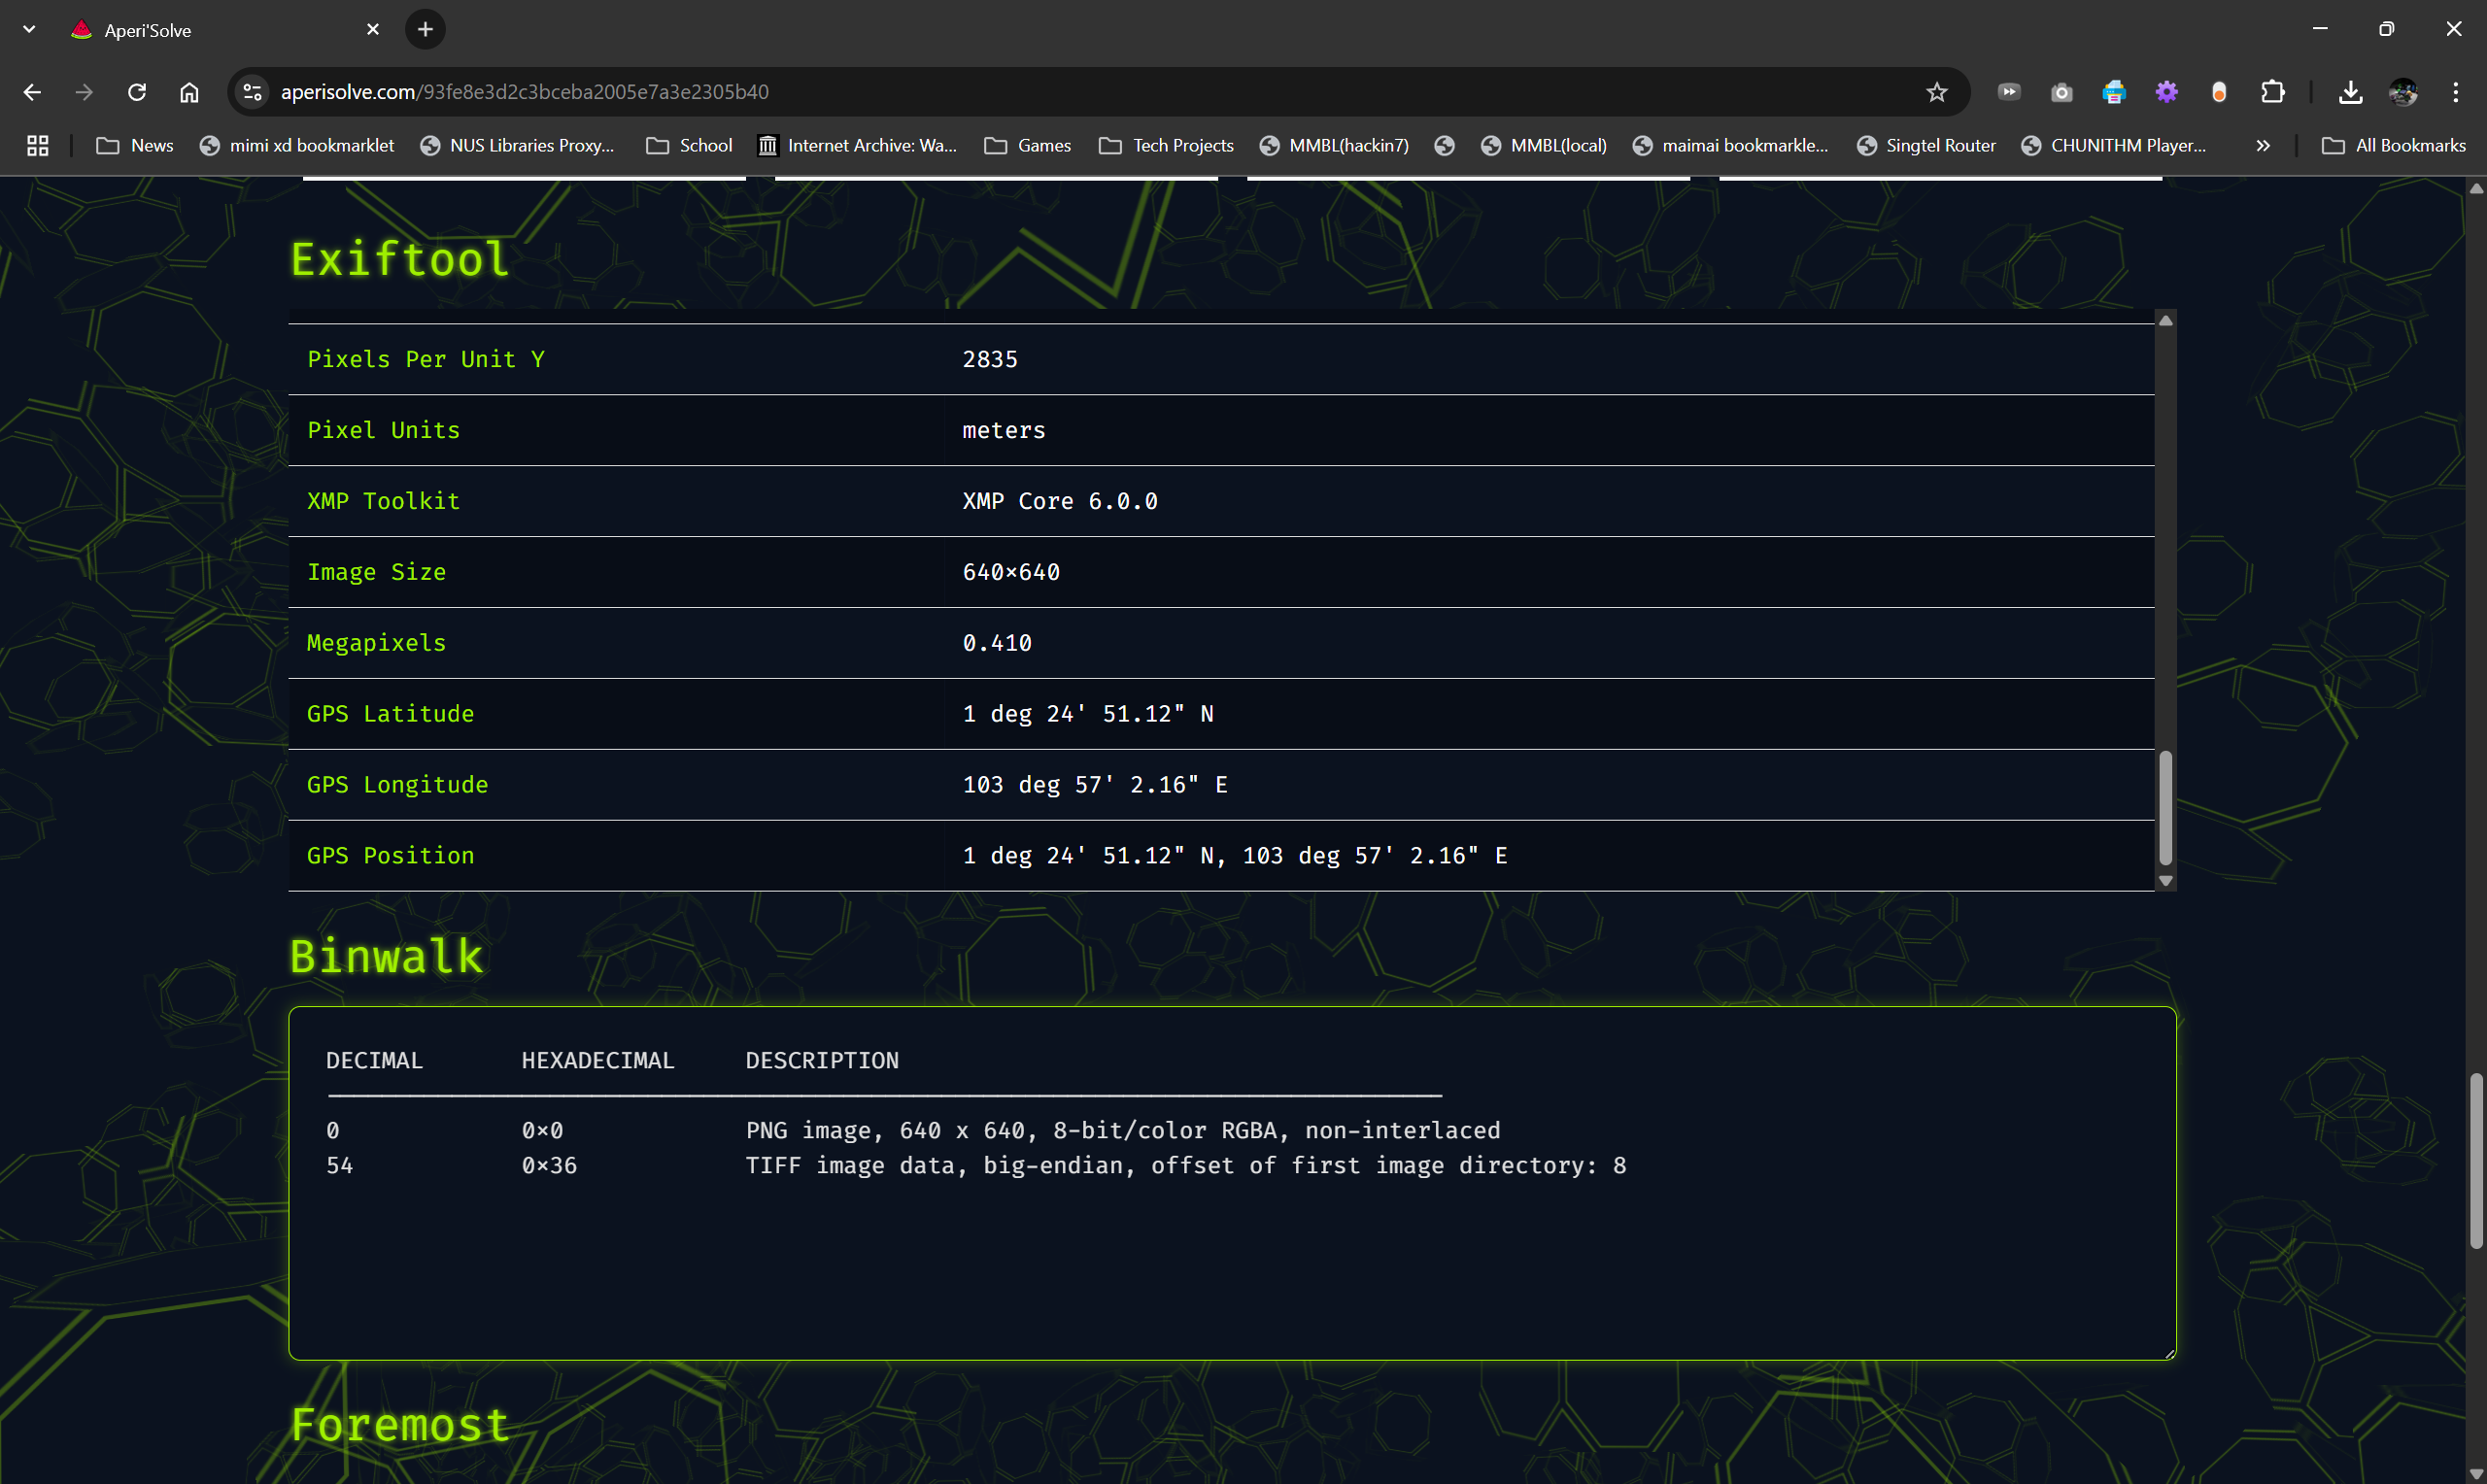Click the Exiftool table scrollbar thumb
This screenshot has height=1484, width=2487.
(2165, 807)
